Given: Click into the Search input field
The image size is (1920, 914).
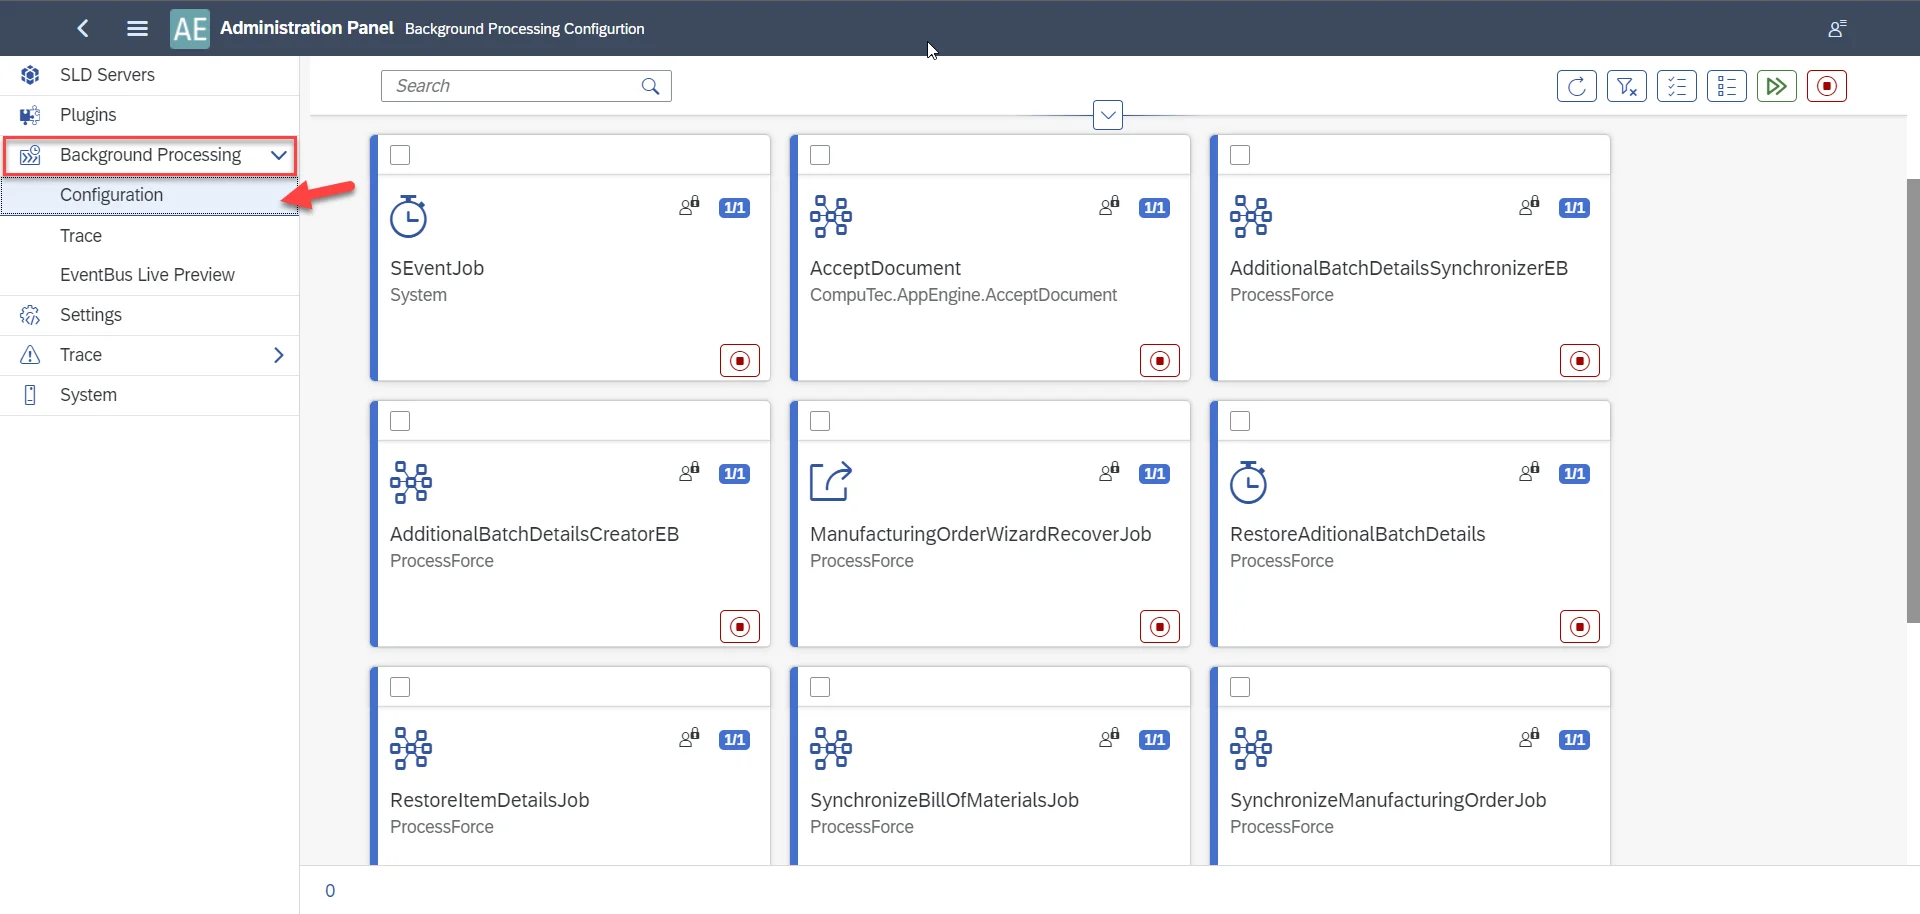Looking at the screenshot, I should pos(510,86).
